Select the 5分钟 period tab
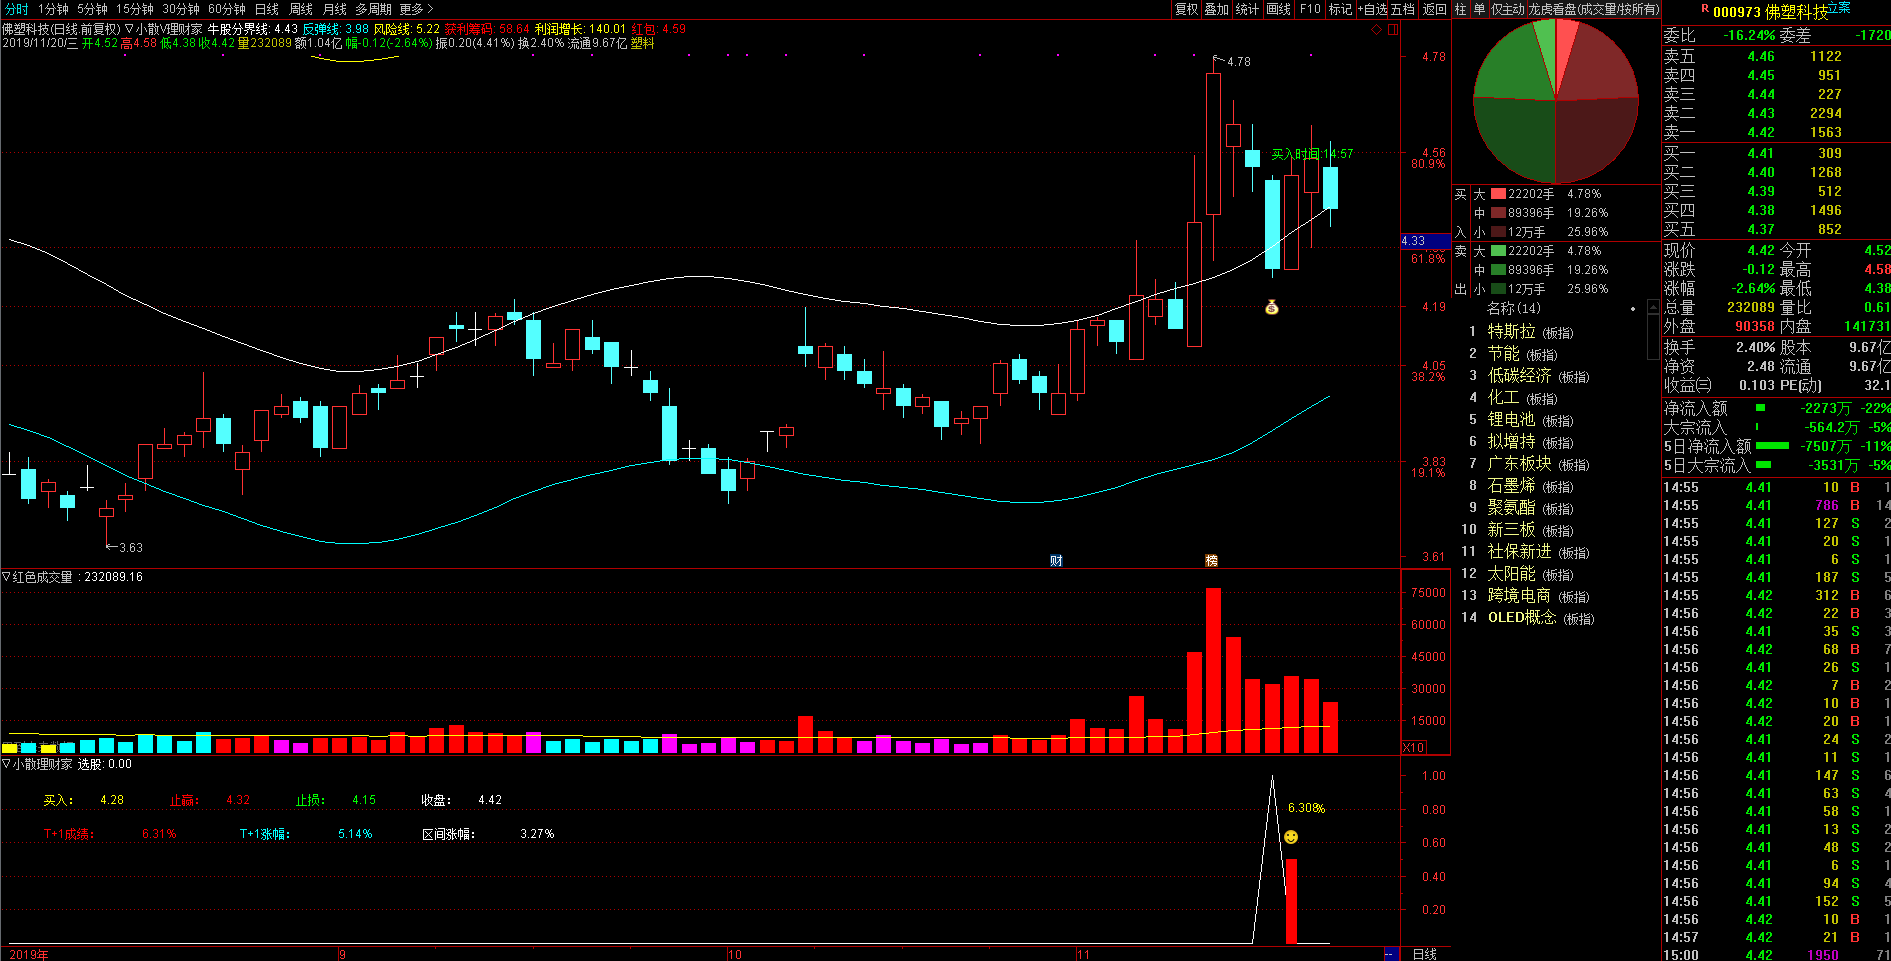Screen dimensions: 1891x961 click(x=92, y=9)
